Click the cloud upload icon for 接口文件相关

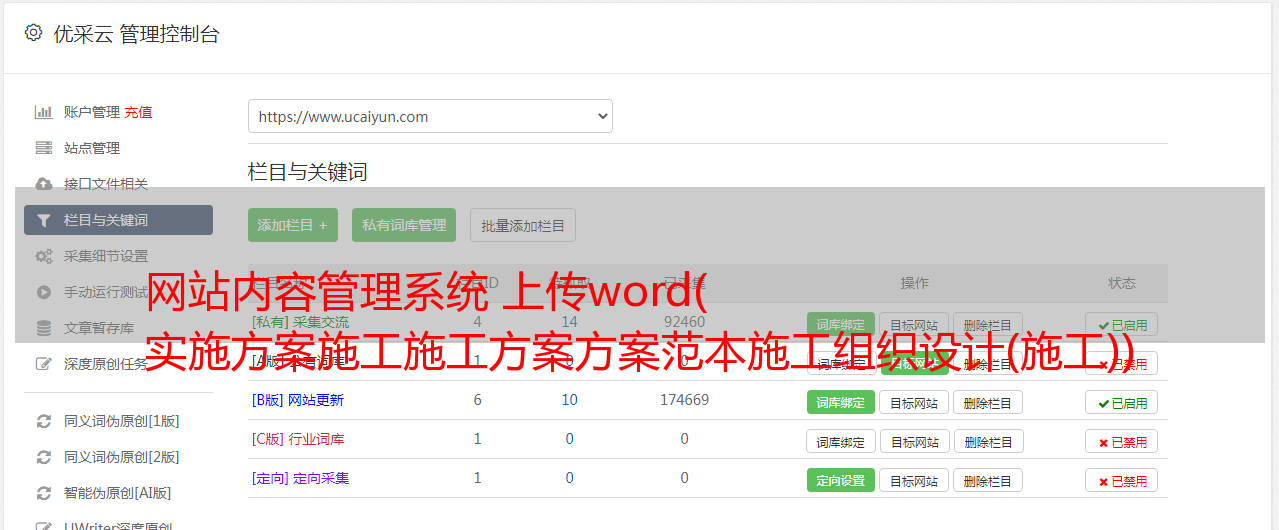(x=44, y=184)
